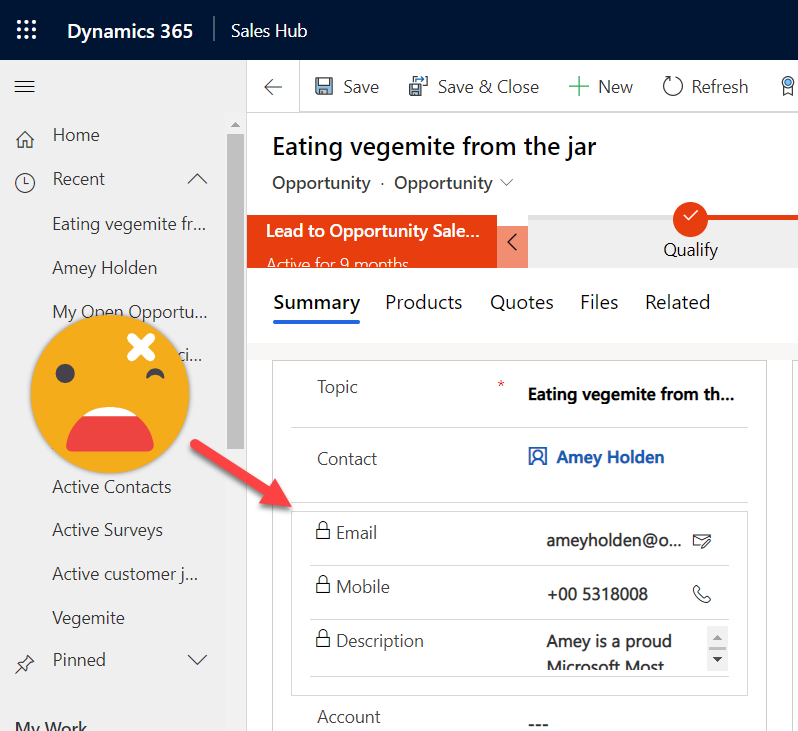Click the Save & Close label

pos(488,87)
